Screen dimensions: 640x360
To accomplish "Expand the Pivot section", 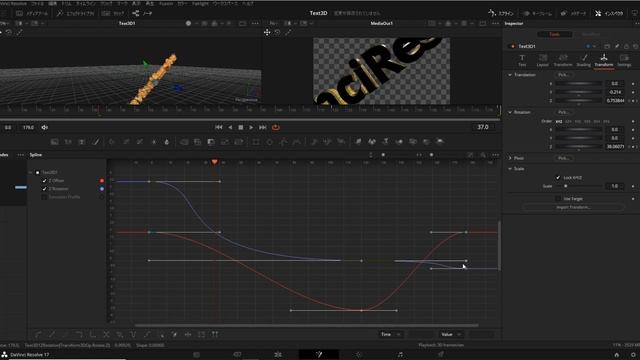I will 510,158.
